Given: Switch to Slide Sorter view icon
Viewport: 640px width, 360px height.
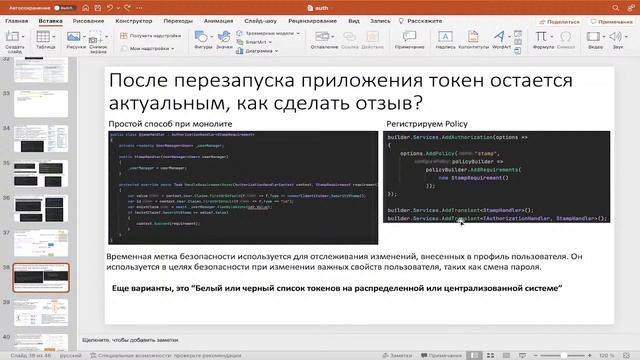Looking at the screenshot, I should [x=491, y=356].
